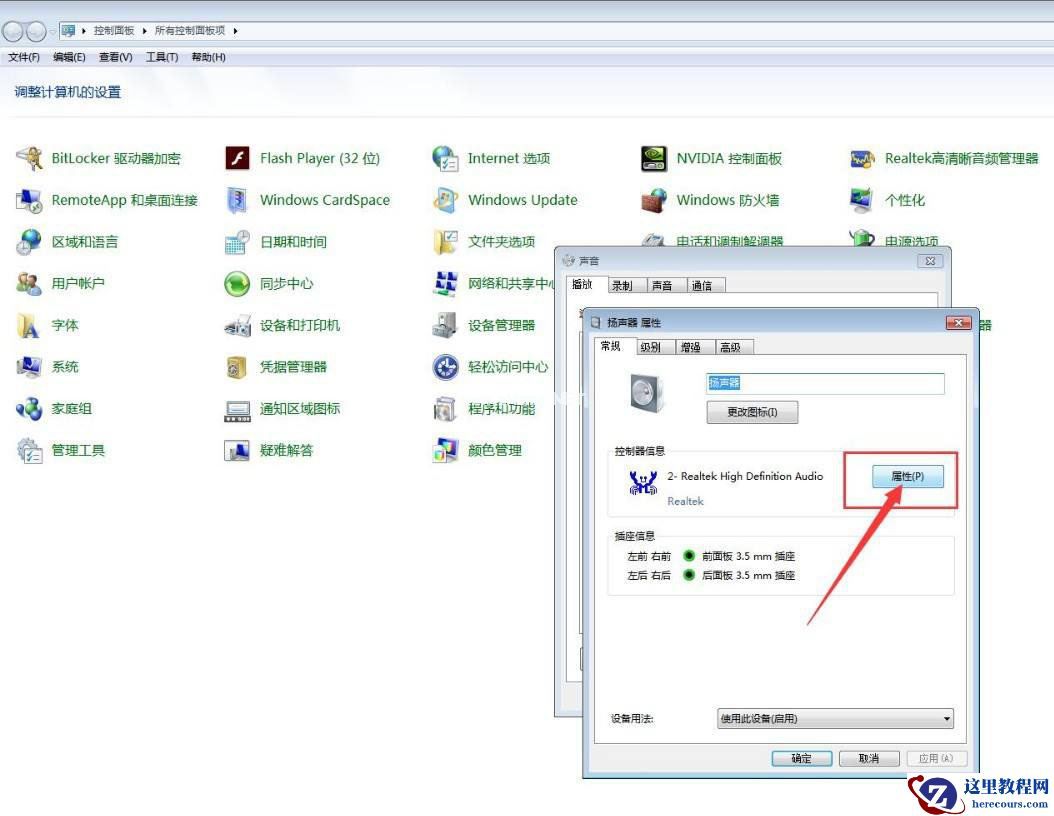
Task: Open 轻松访问中心 icon
Action: click(445, 367)
